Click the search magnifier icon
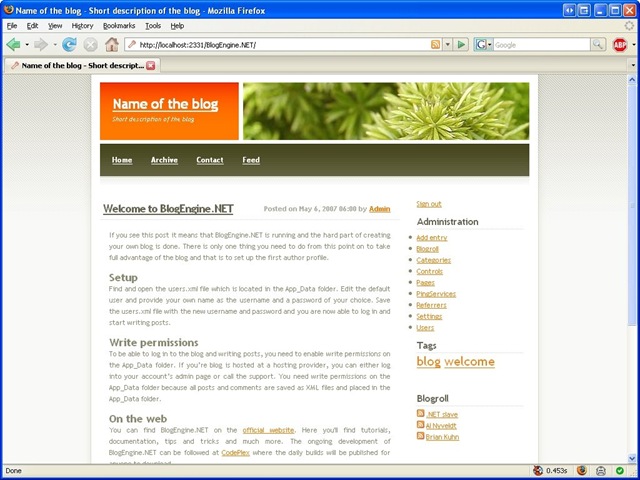 point(598,44)
